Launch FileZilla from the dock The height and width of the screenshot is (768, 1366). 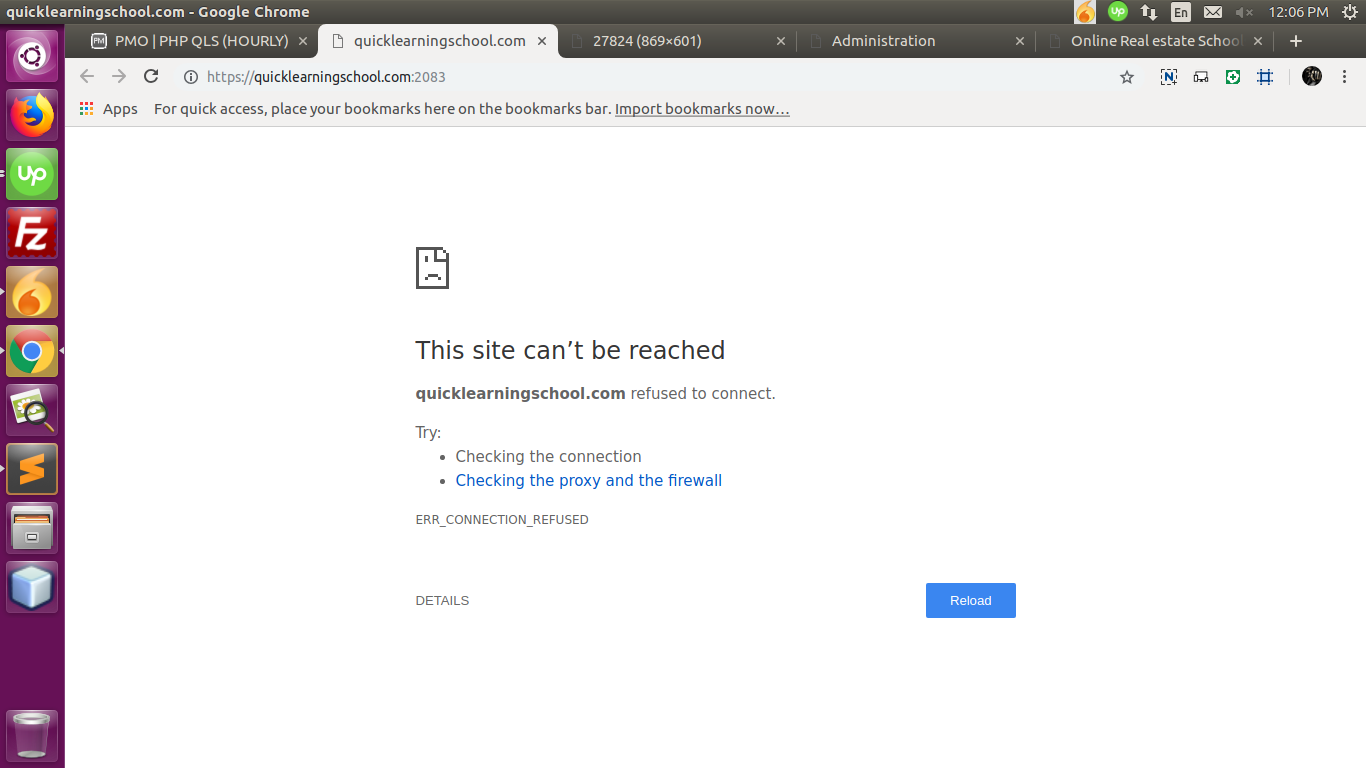(x=32, y=234)
